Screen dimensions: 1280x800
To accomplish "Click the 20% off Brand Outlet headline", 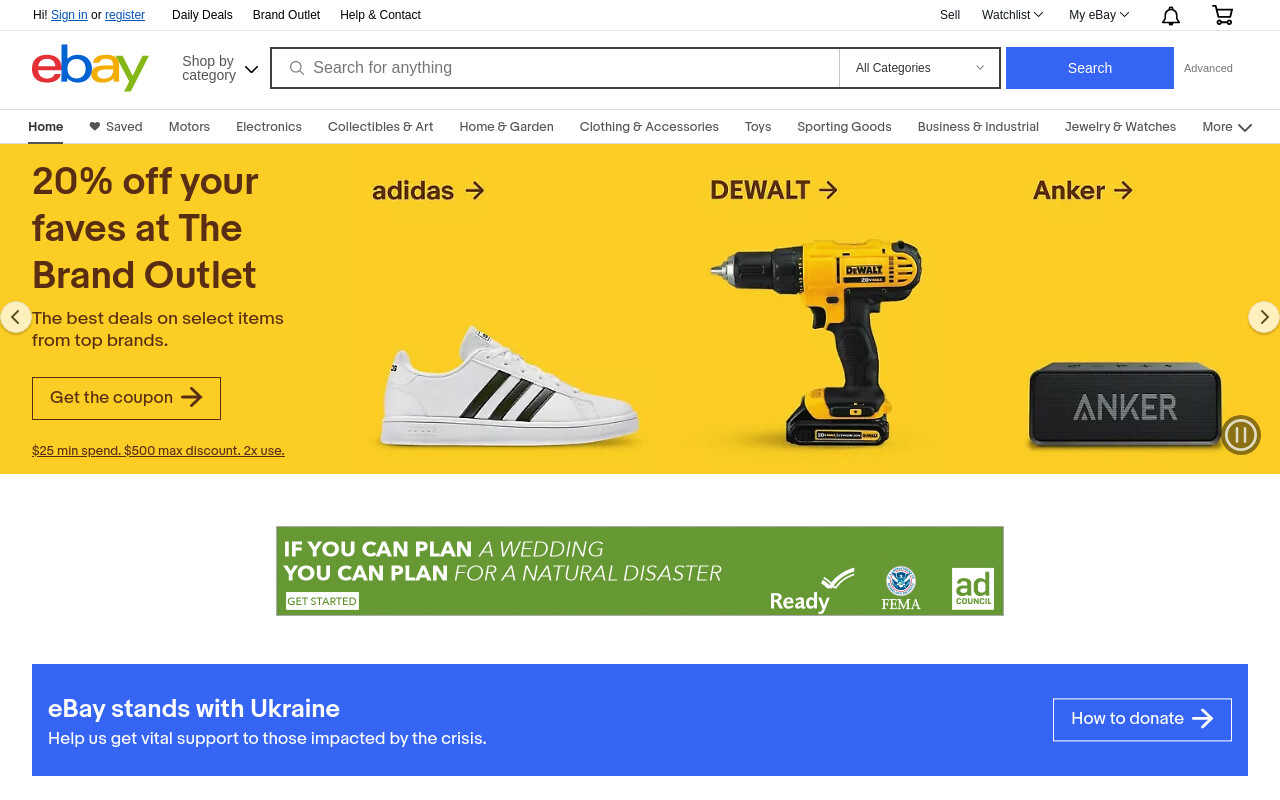I will (145, 229).
